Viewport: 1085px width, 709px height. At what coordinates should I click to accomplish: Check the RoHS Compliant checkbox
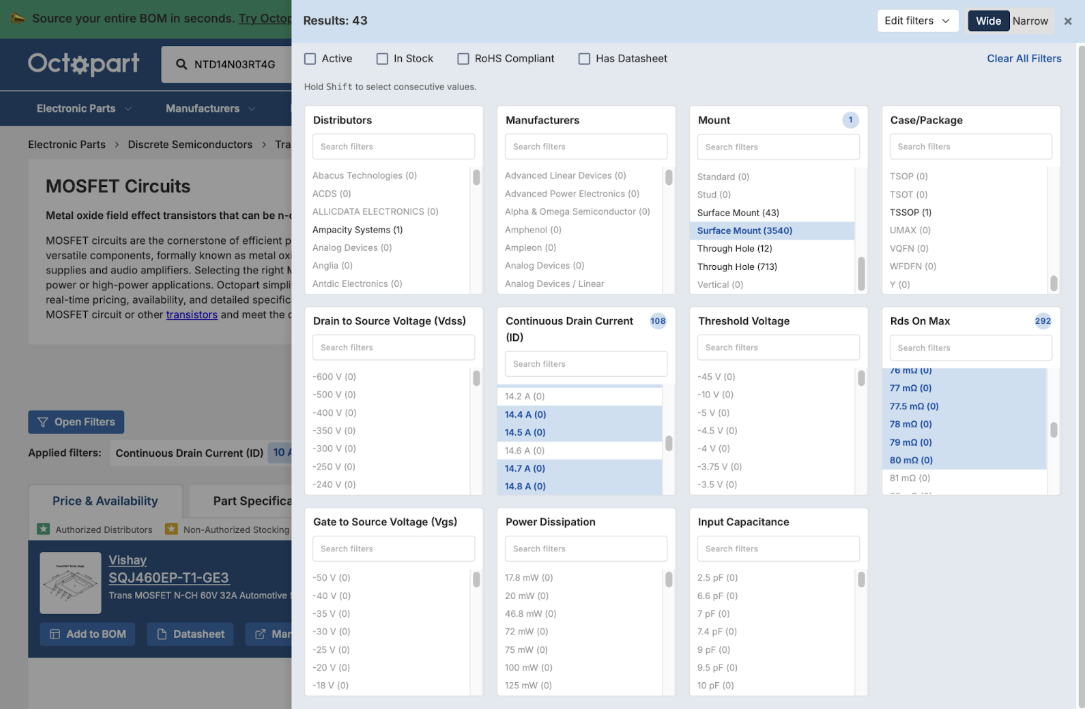pos(463,59)
